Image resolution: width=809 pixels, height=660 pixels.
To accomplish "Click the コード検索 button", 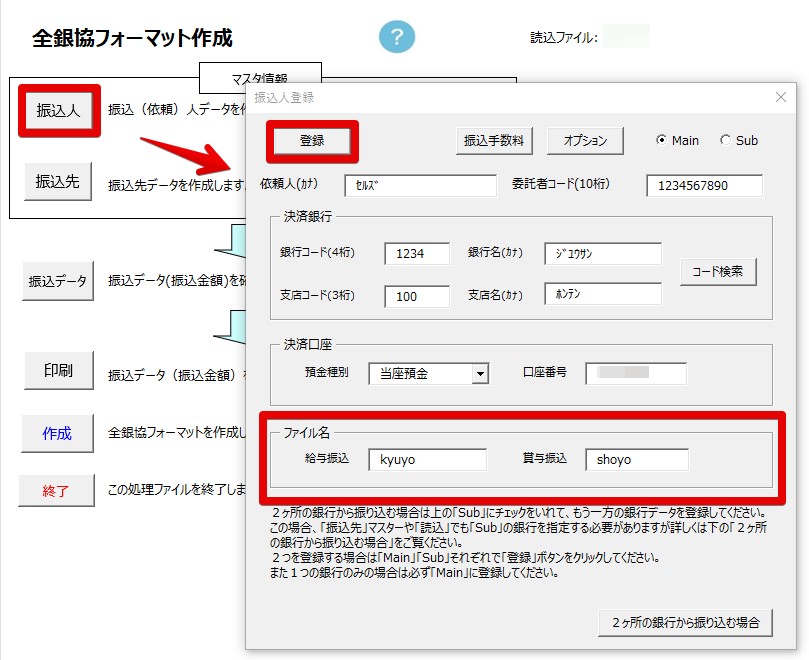I will pos(718,271).
